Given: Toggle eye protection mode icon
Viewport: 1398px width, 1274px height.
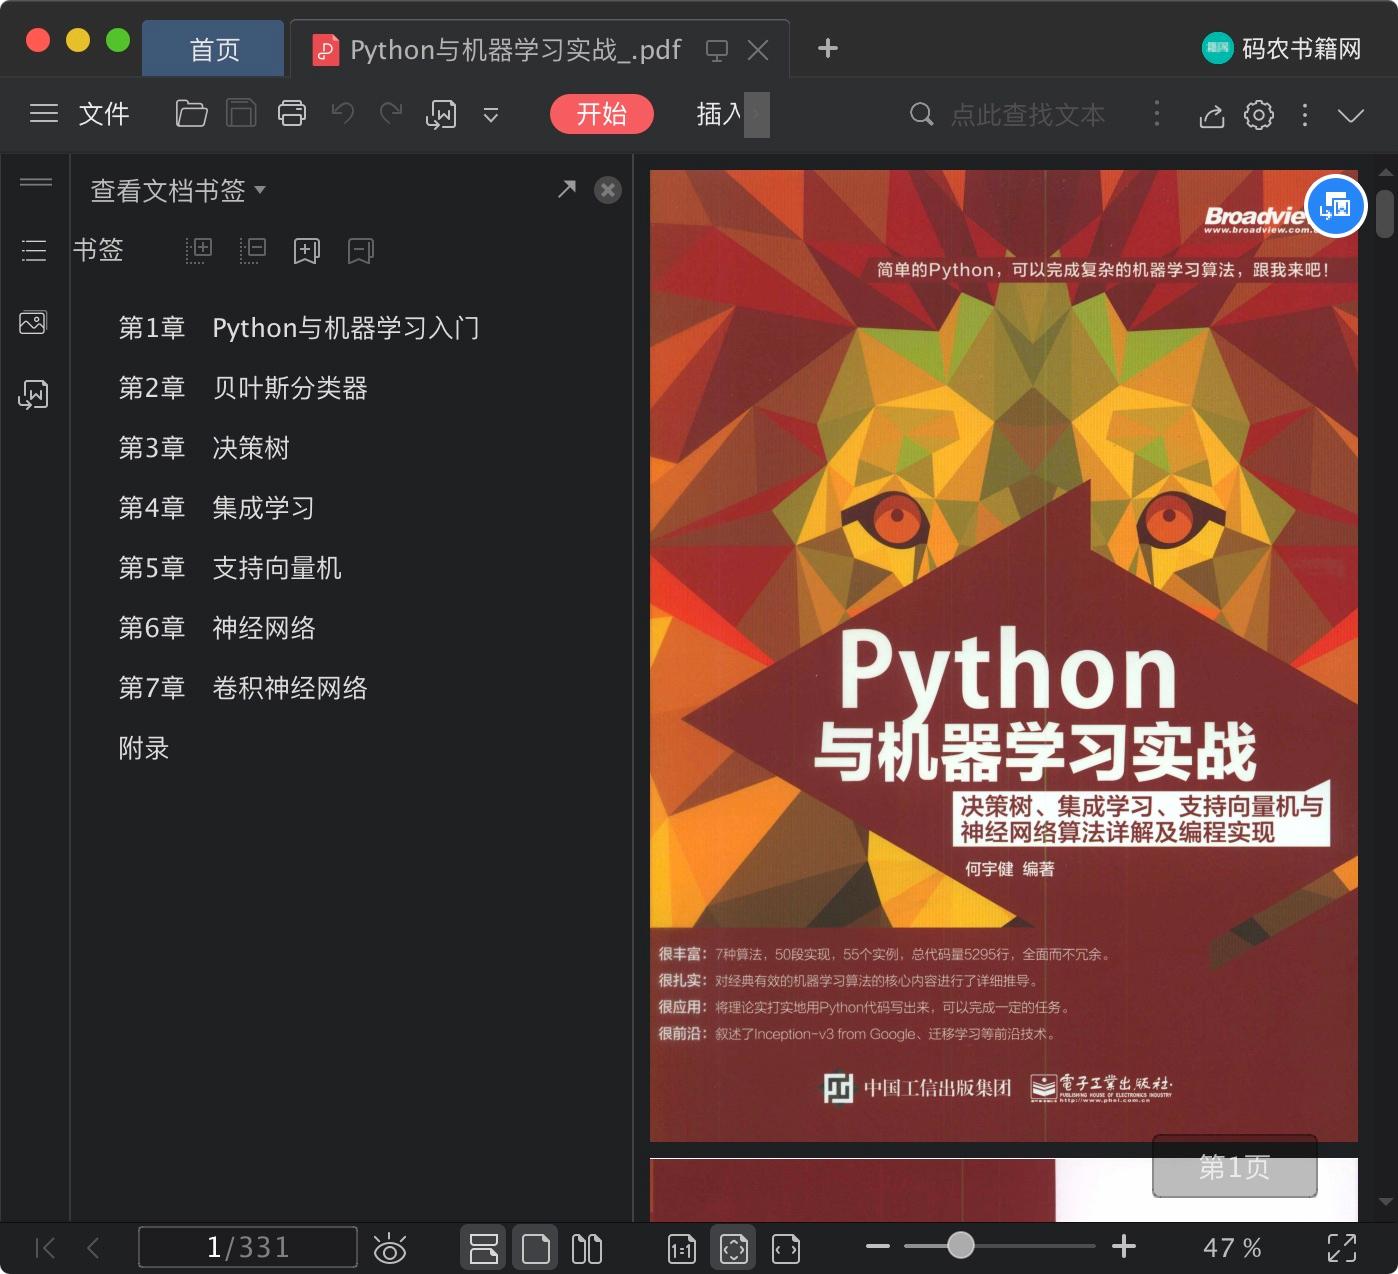Looking at the screenshot, I should point(389,1248).
